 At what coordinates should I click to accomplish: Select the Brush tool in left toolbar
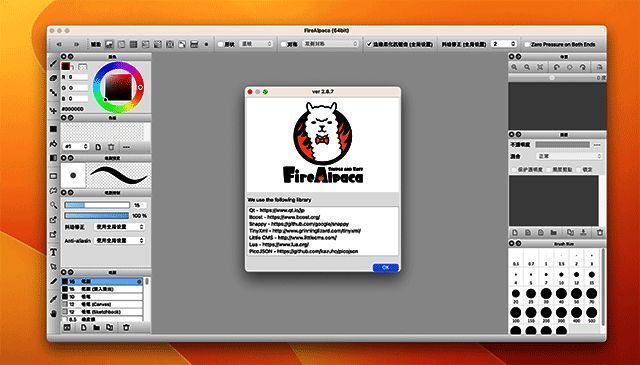point(53,63)
